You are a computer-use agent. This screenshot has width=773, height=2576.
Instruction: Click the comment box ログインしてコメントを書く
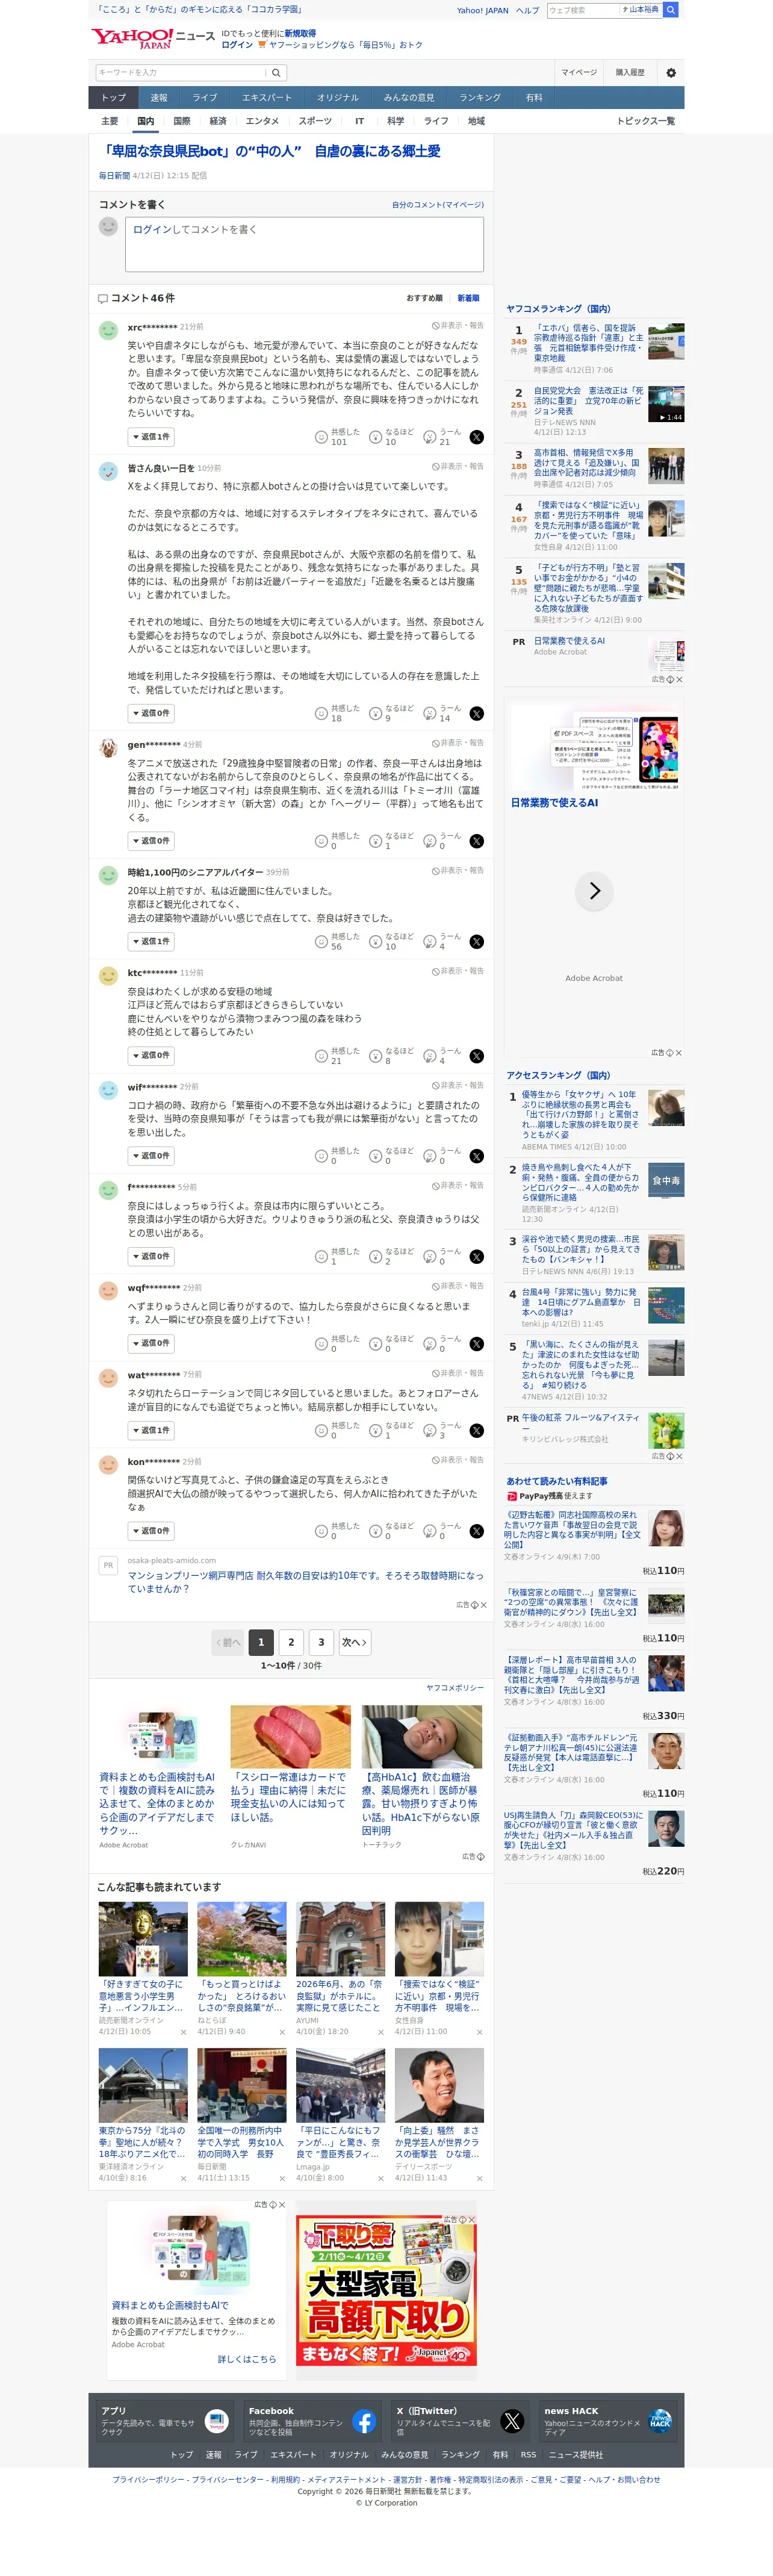pos(304,244)
